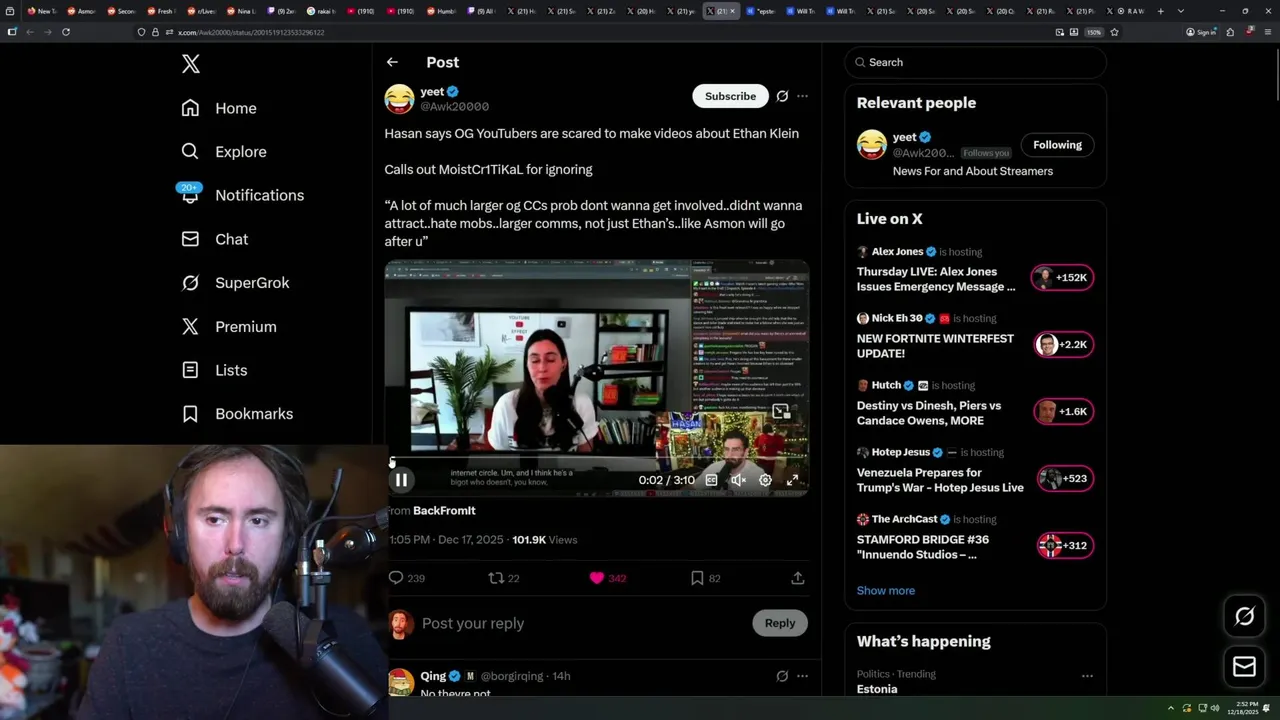Unlike the post with 342 likes

608,578
